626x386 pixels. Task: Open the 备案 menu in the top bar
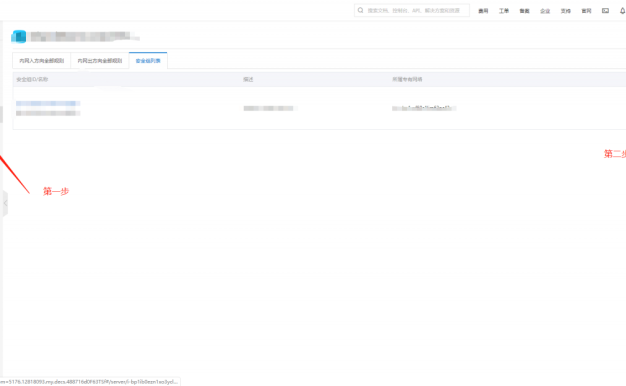tap(524, 11)
